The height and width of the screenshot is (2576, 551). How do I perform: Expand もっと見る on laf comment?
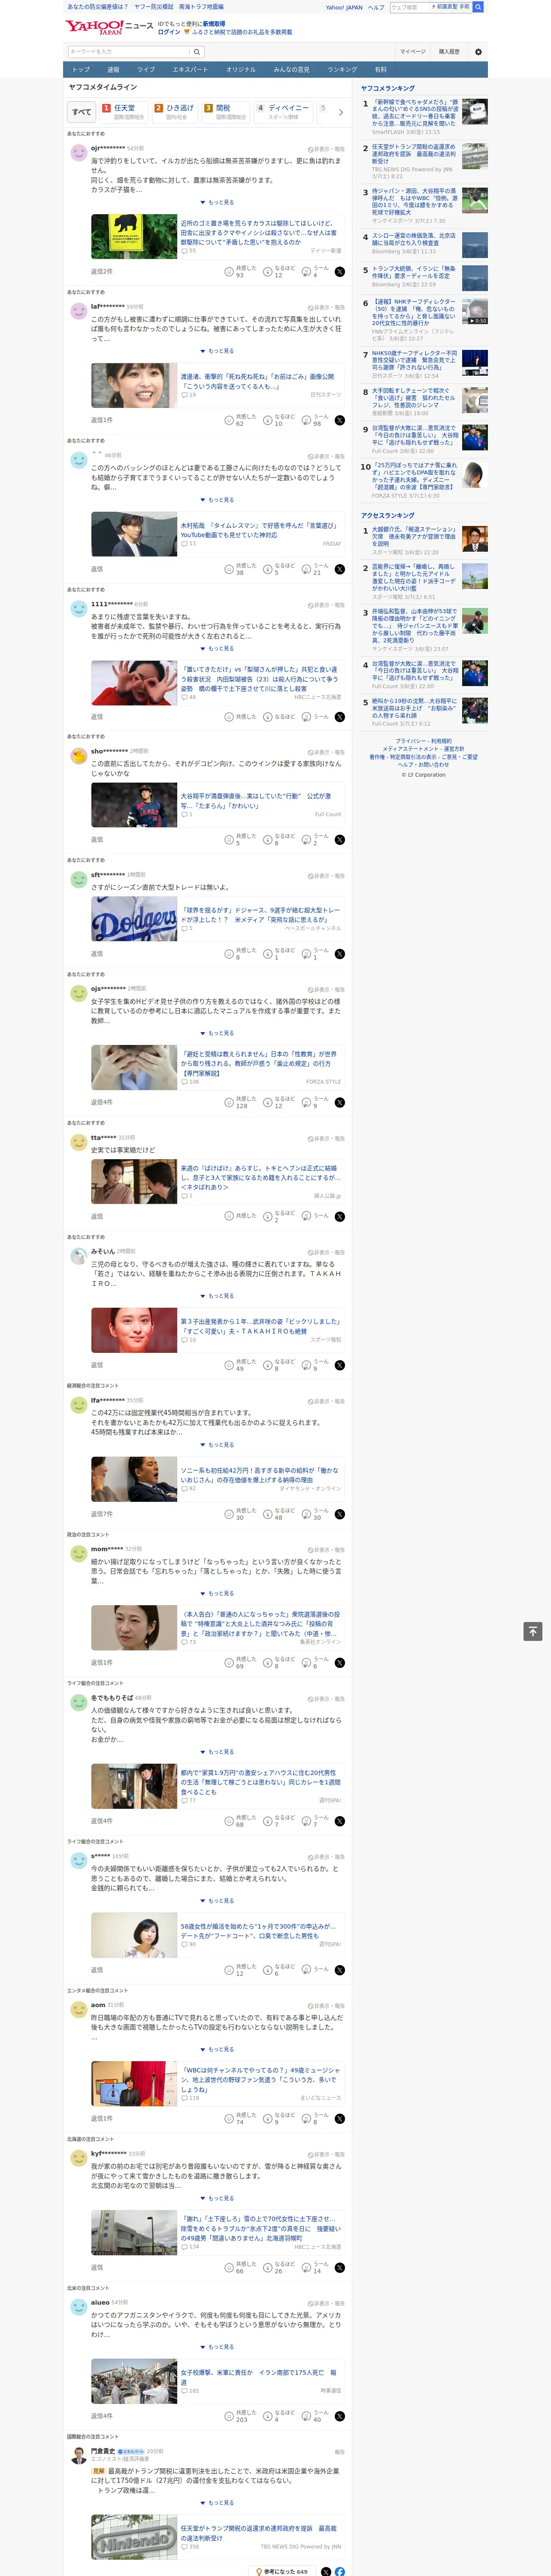[x=217, y=351]
